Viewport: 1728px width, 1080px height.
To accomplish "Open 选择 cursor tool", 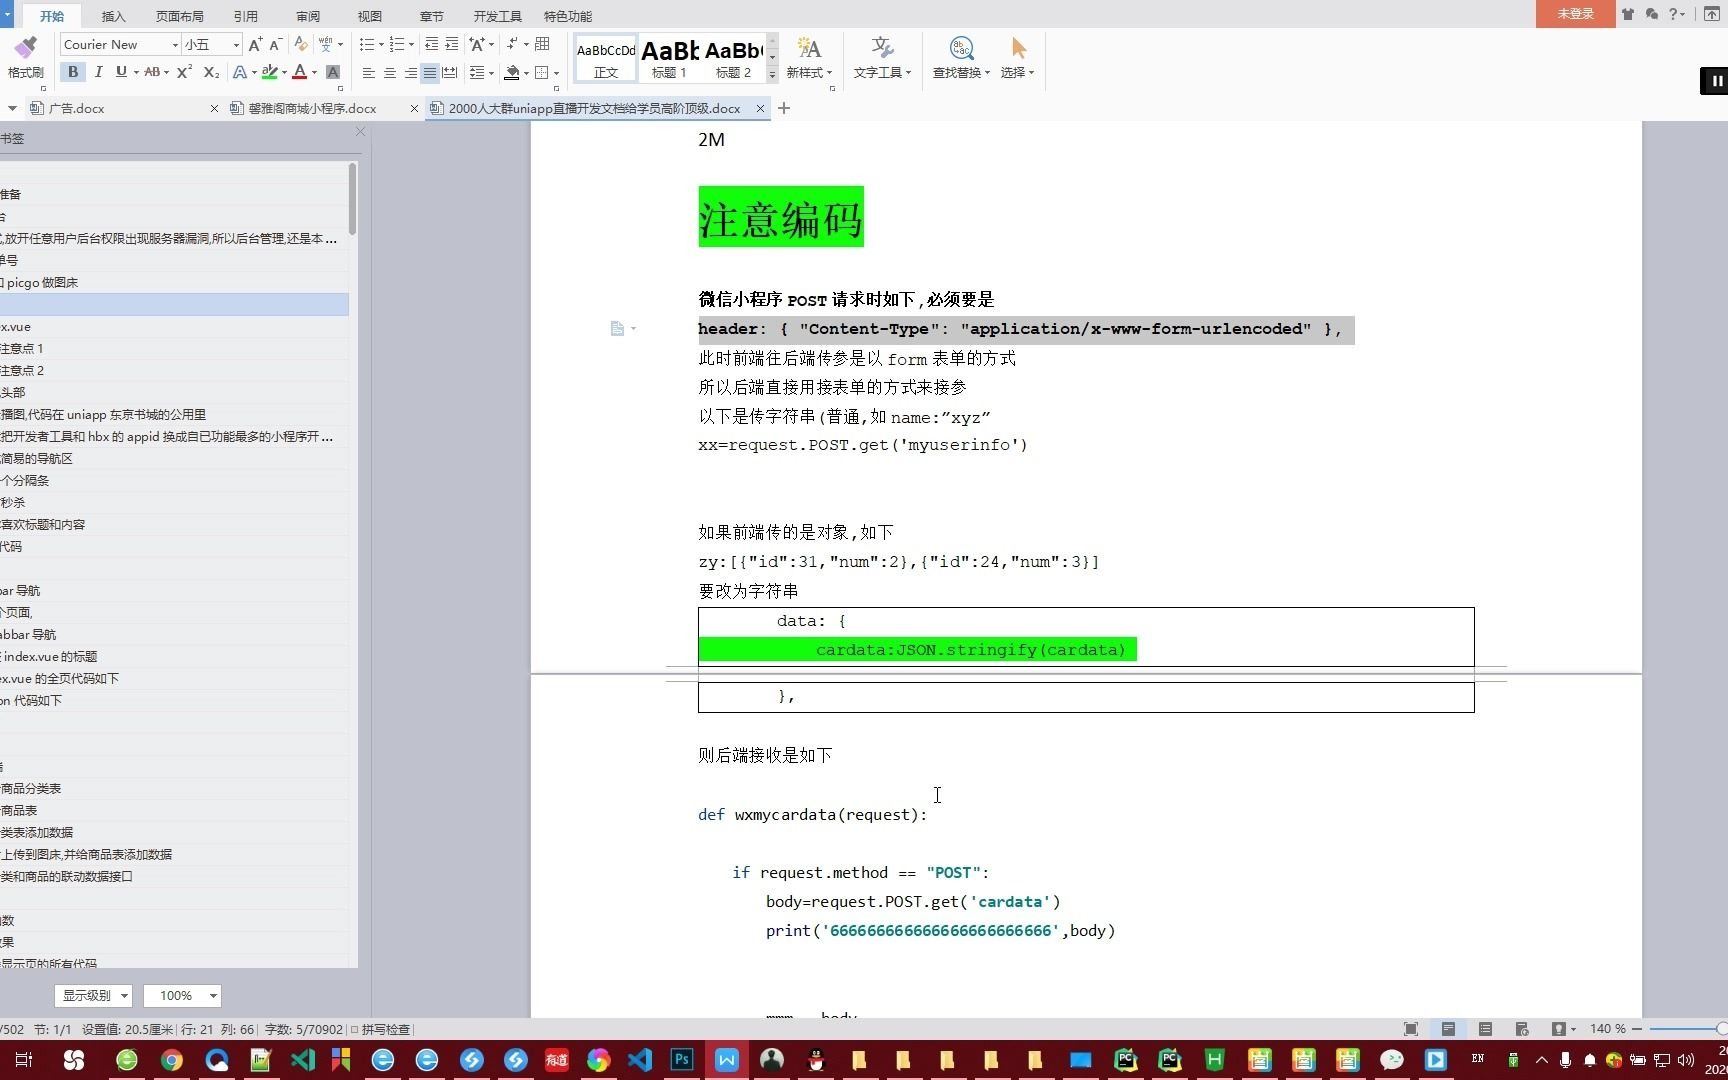I will point(1018,58).
